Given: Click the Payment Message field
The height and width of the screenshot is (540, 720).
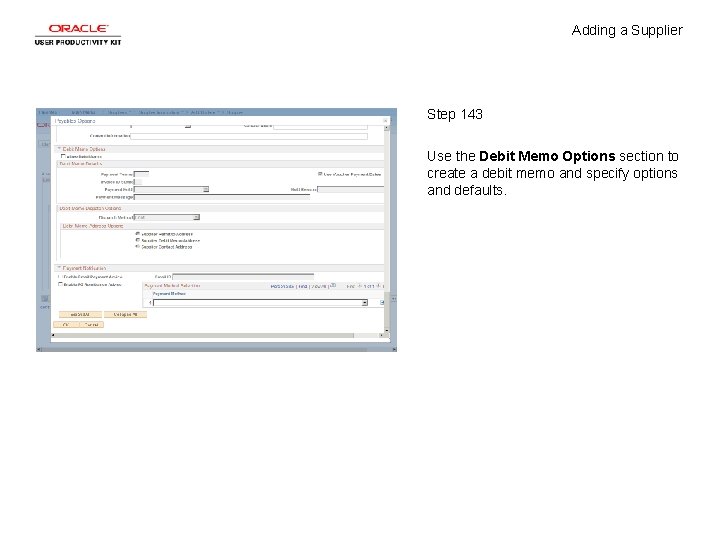Looking at the screenshot, I should [222, 197].
